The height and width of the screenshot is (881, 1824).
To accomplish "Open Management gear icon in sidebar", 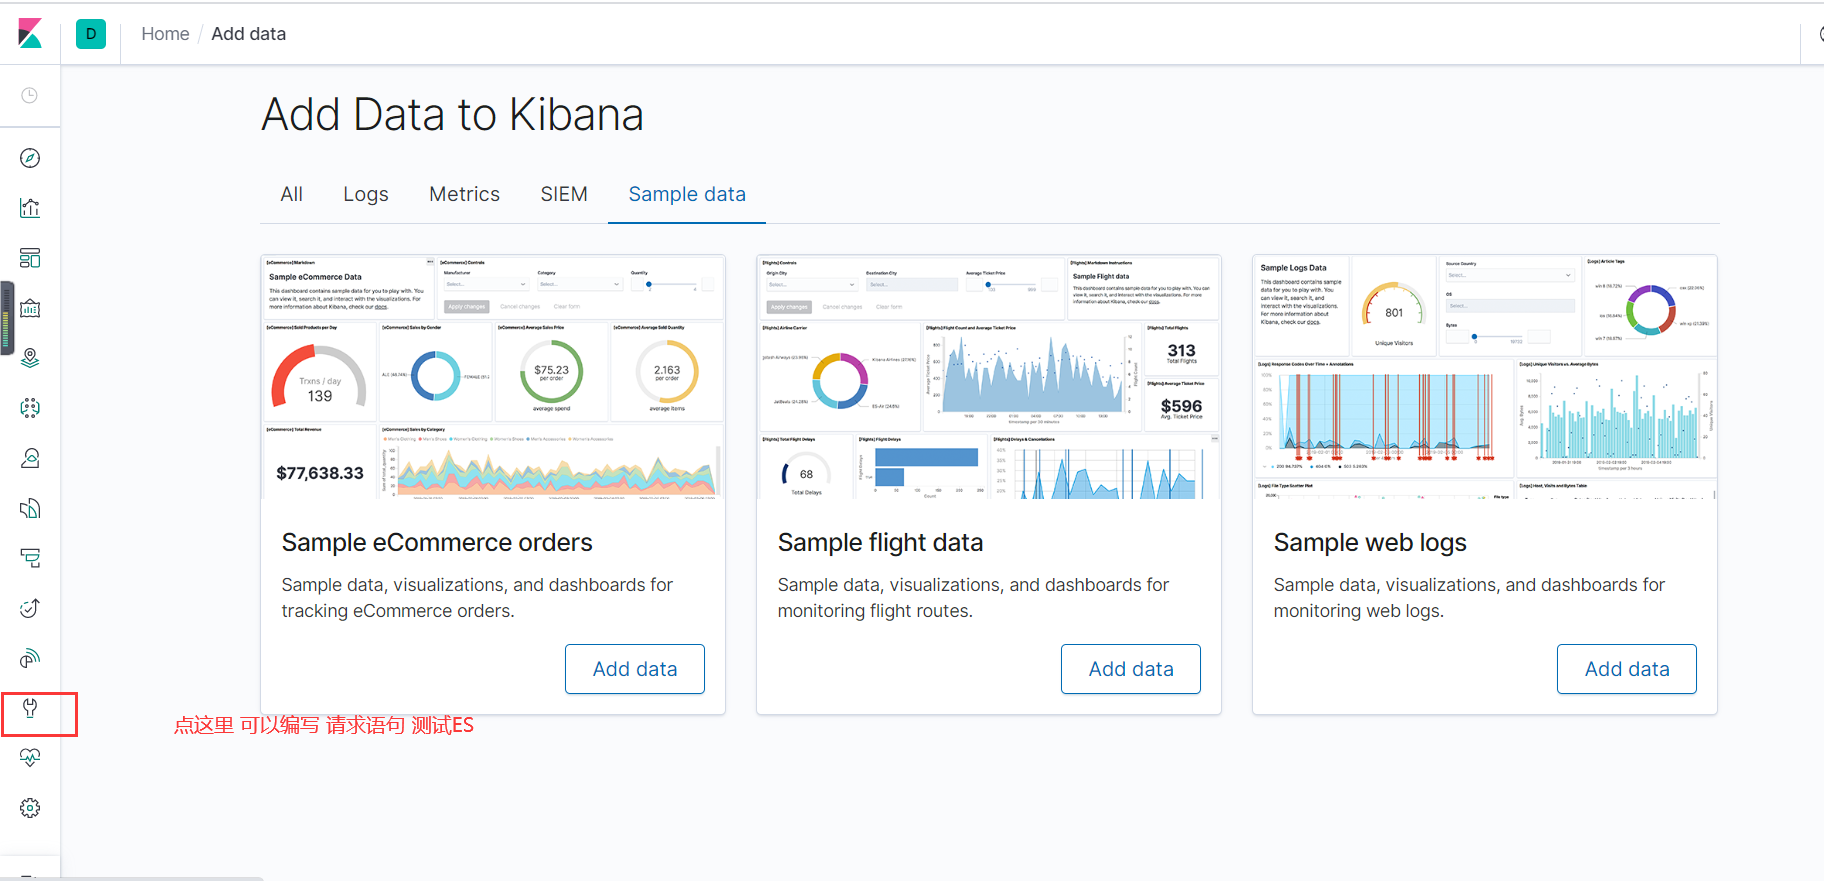I will pos(30,808).
